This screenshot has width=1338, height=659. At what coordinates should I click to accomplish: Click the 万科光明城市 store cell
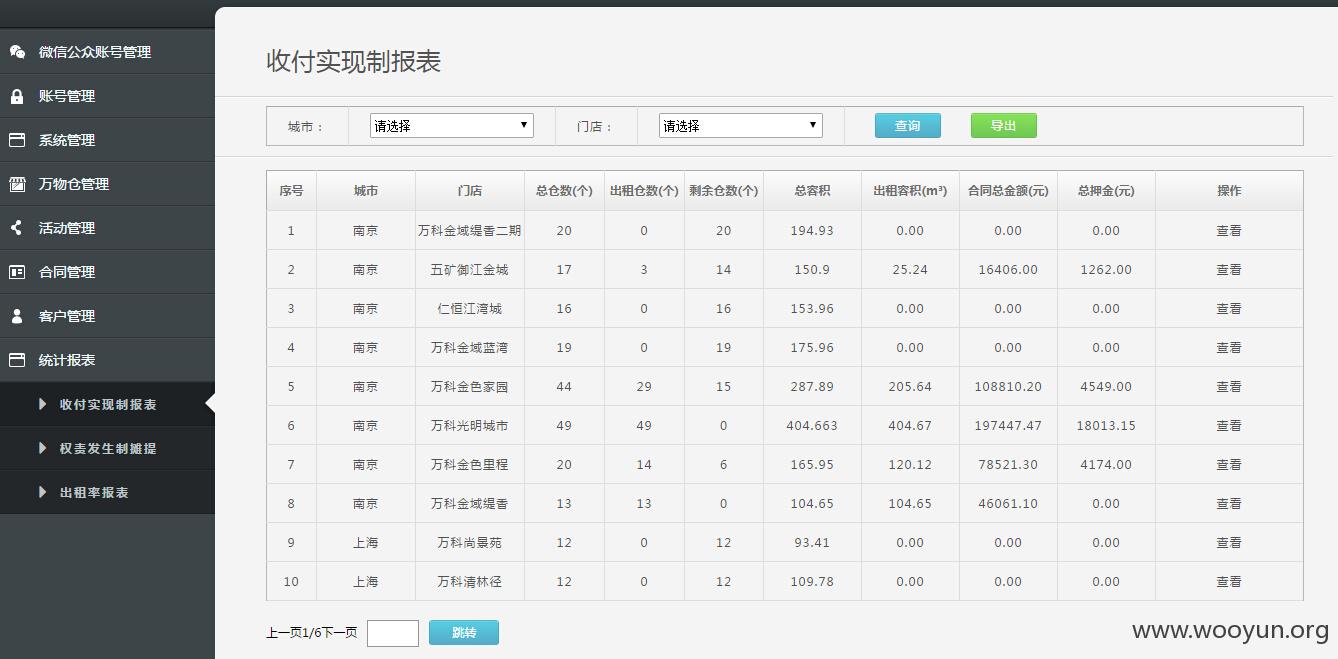(x=470, y=425)
